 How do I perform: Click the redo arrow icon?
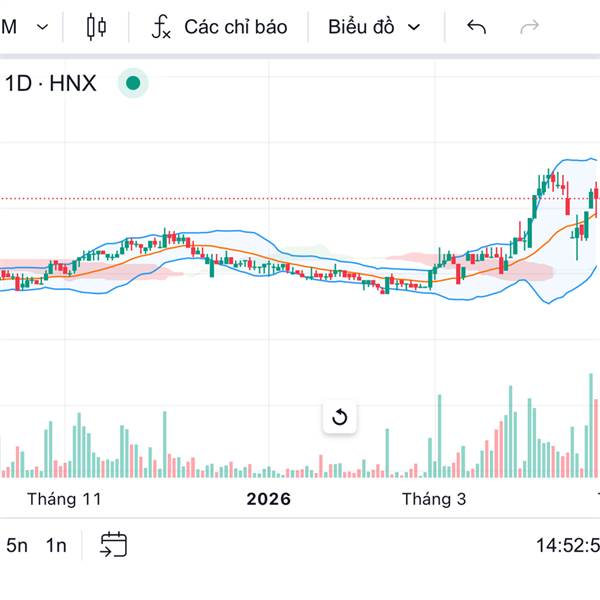[530, 27]
